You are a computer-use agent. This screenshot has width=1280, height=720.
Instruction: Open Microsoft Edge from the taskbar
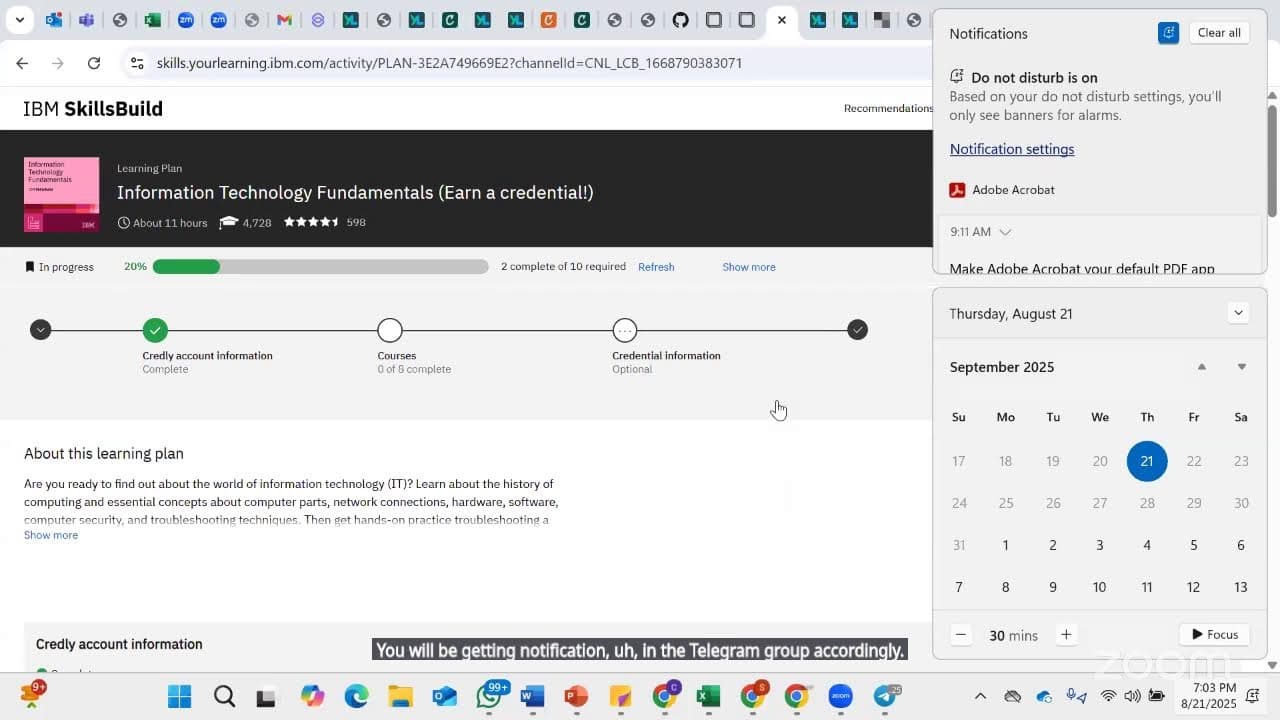(x=356, y=696)
